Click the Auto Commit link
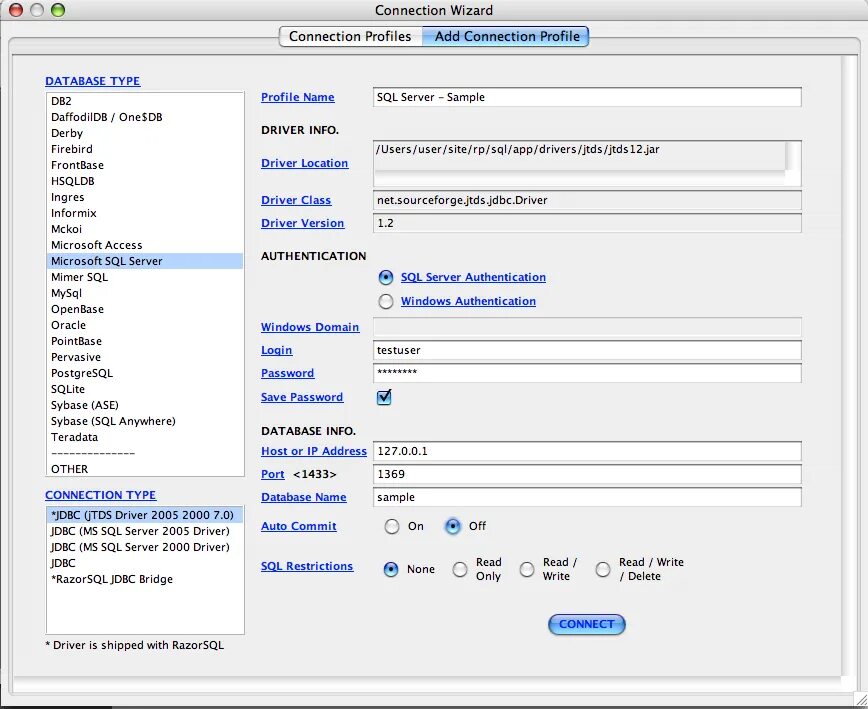The width and height of the screenshot is (868, 709). click(299, 526)
